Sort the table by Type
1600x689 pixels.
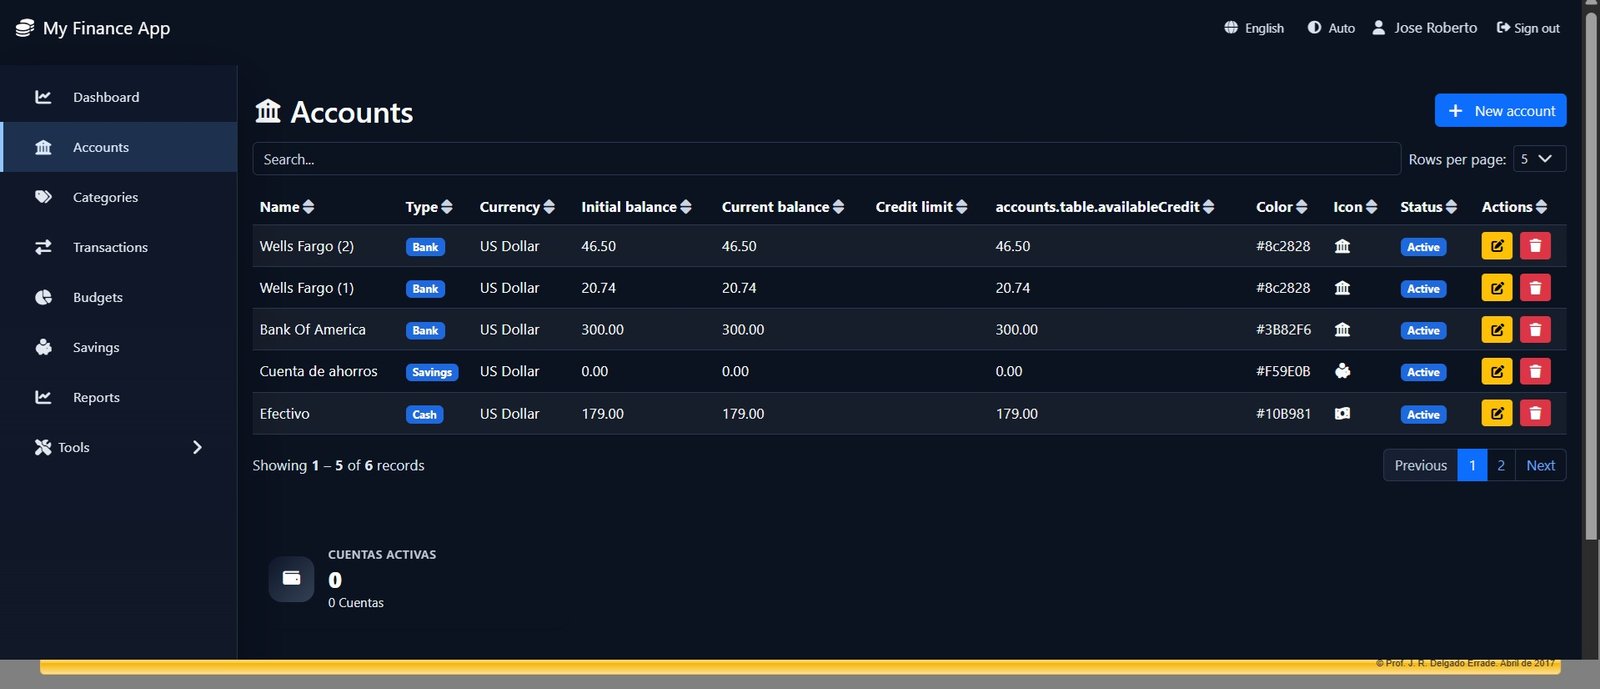click(429, 207)
